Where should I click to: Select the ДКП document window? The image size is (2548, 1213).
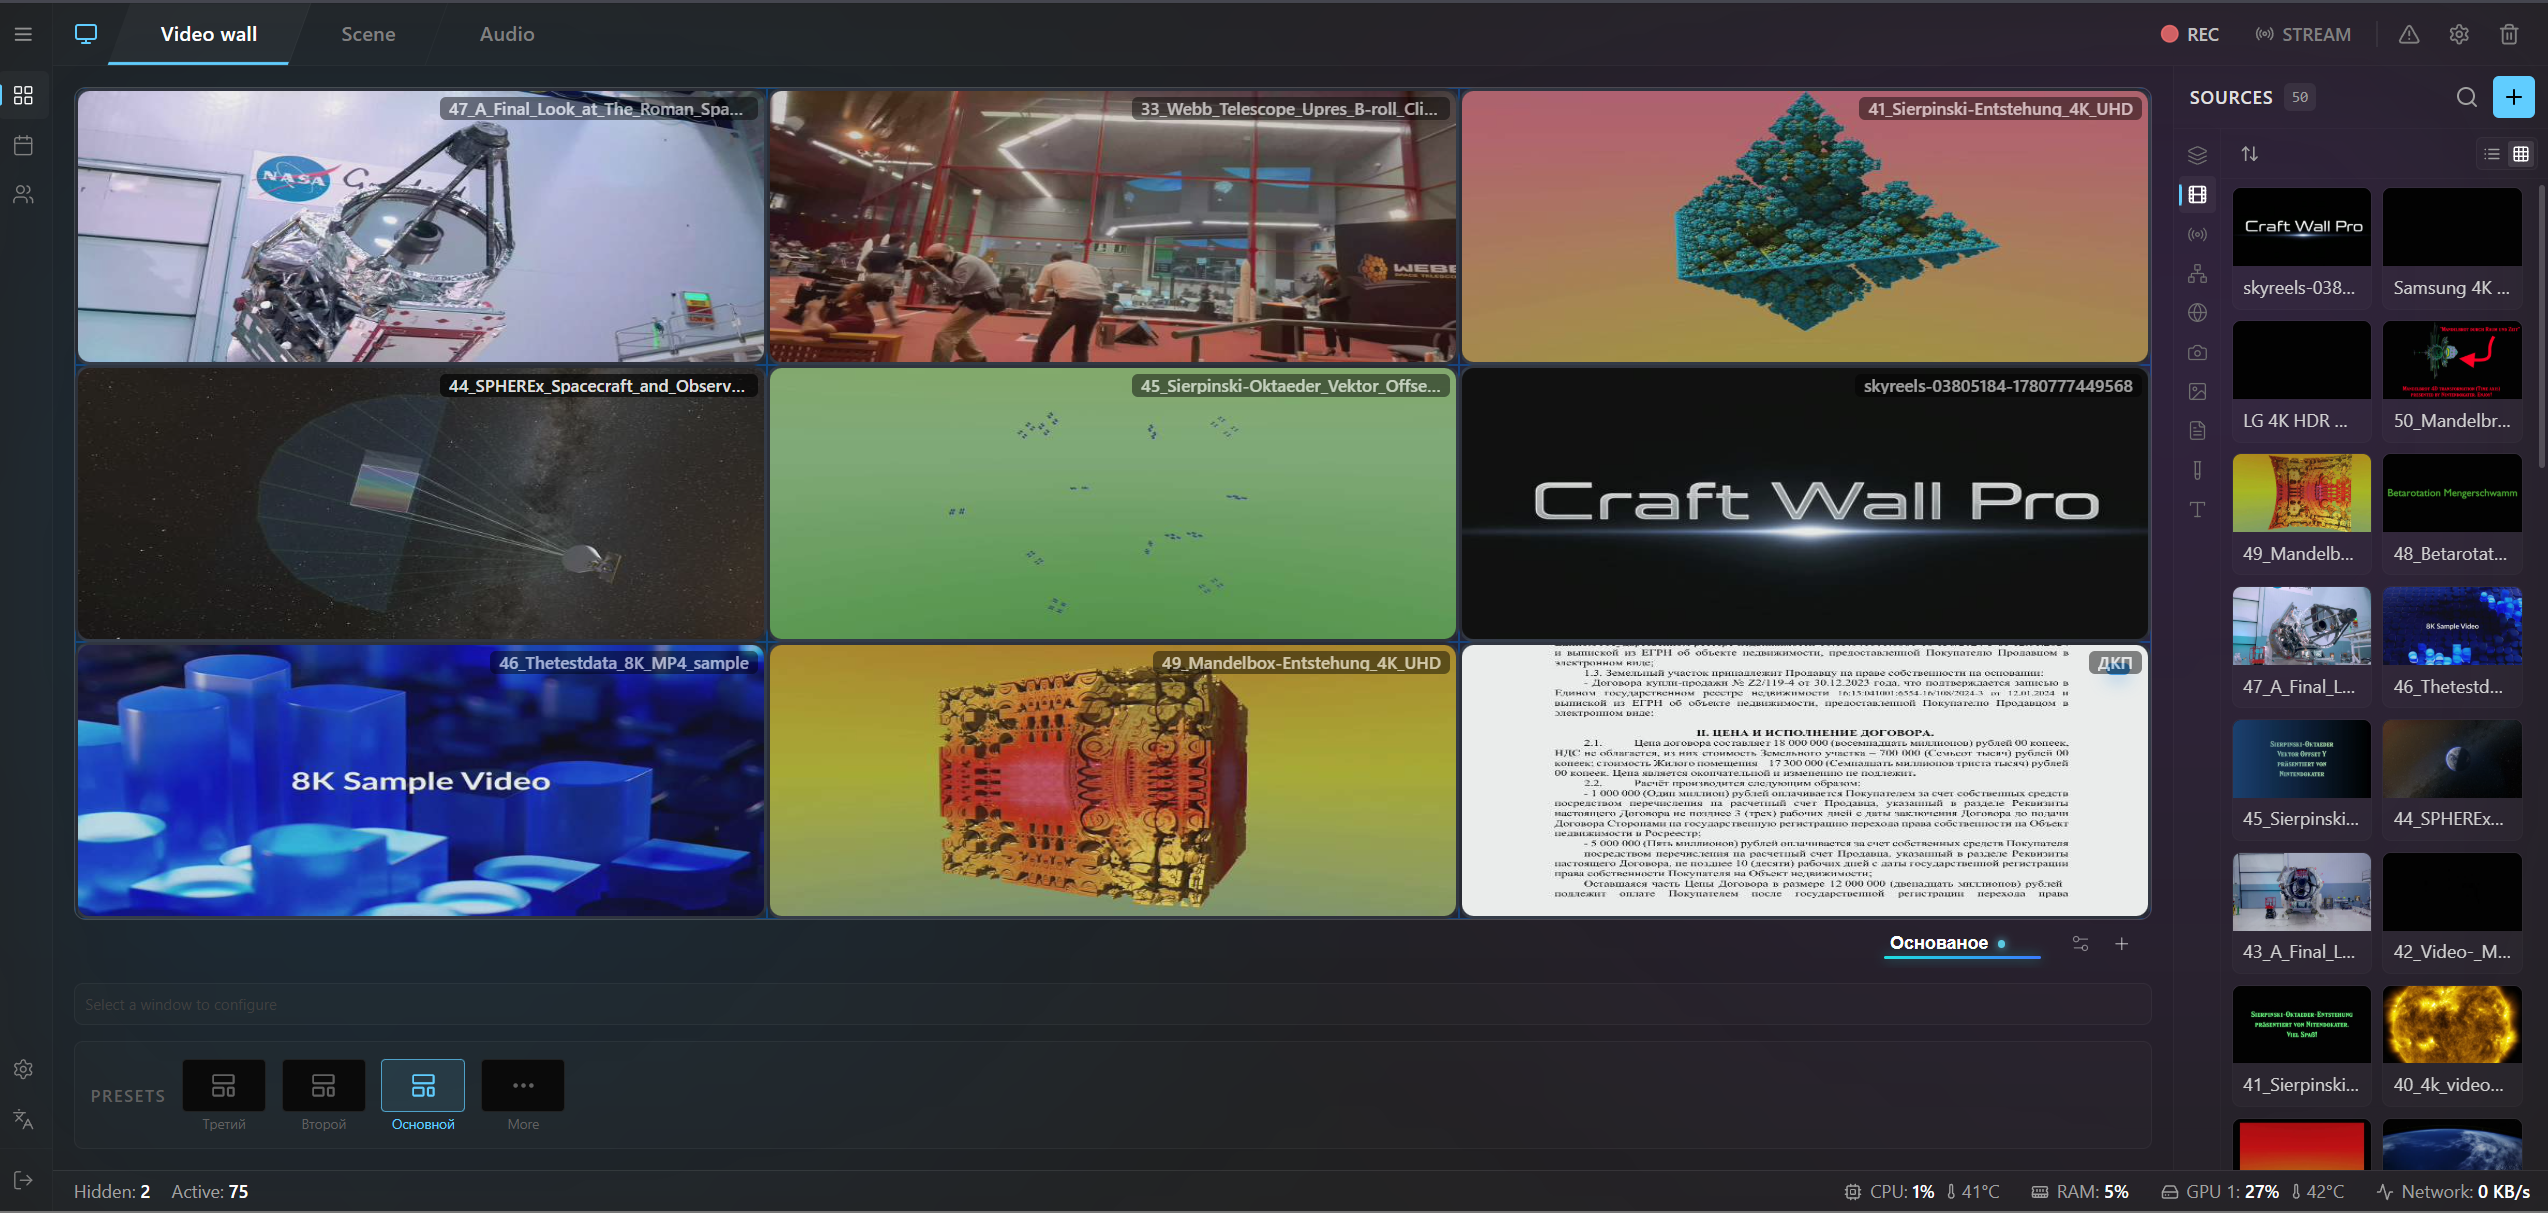coord(1804,780)
